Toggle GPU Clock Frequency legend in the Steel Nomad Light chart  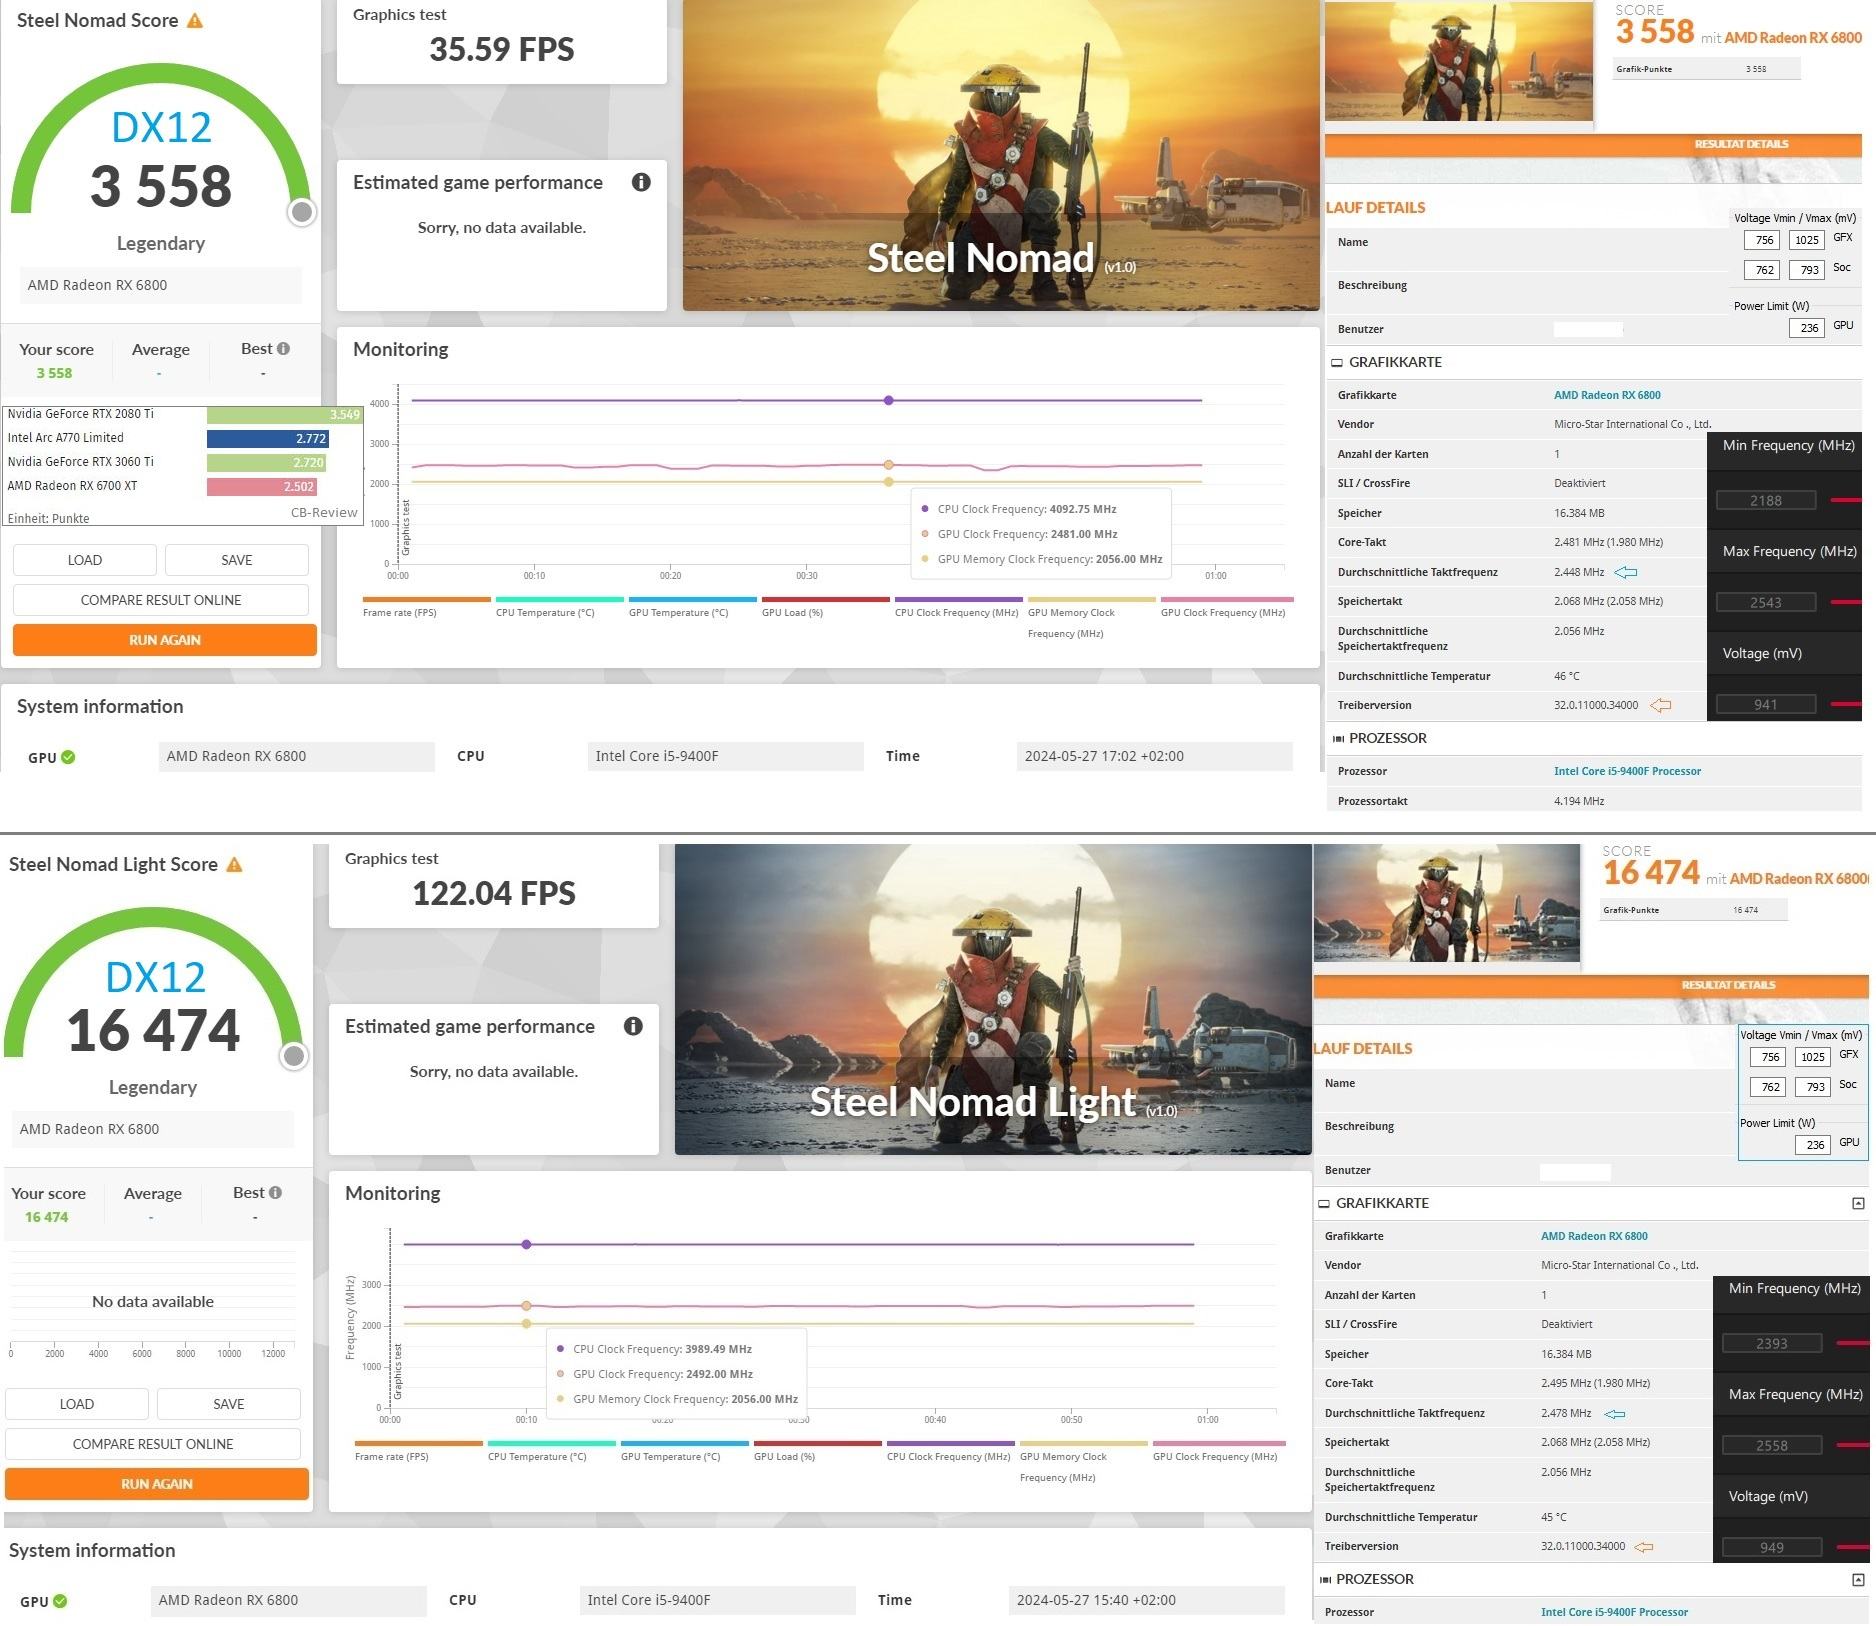click(x=1218, y=1450)
